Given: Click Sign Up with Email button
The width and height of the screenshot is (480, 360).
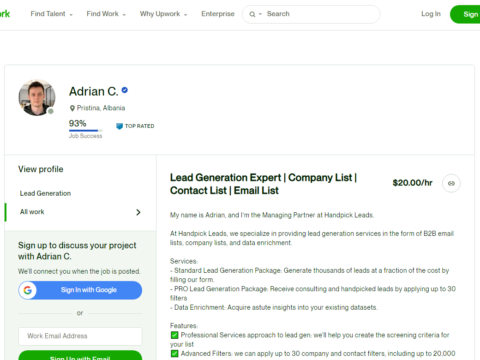Looking at the screenshot, I should click(80, 356).
